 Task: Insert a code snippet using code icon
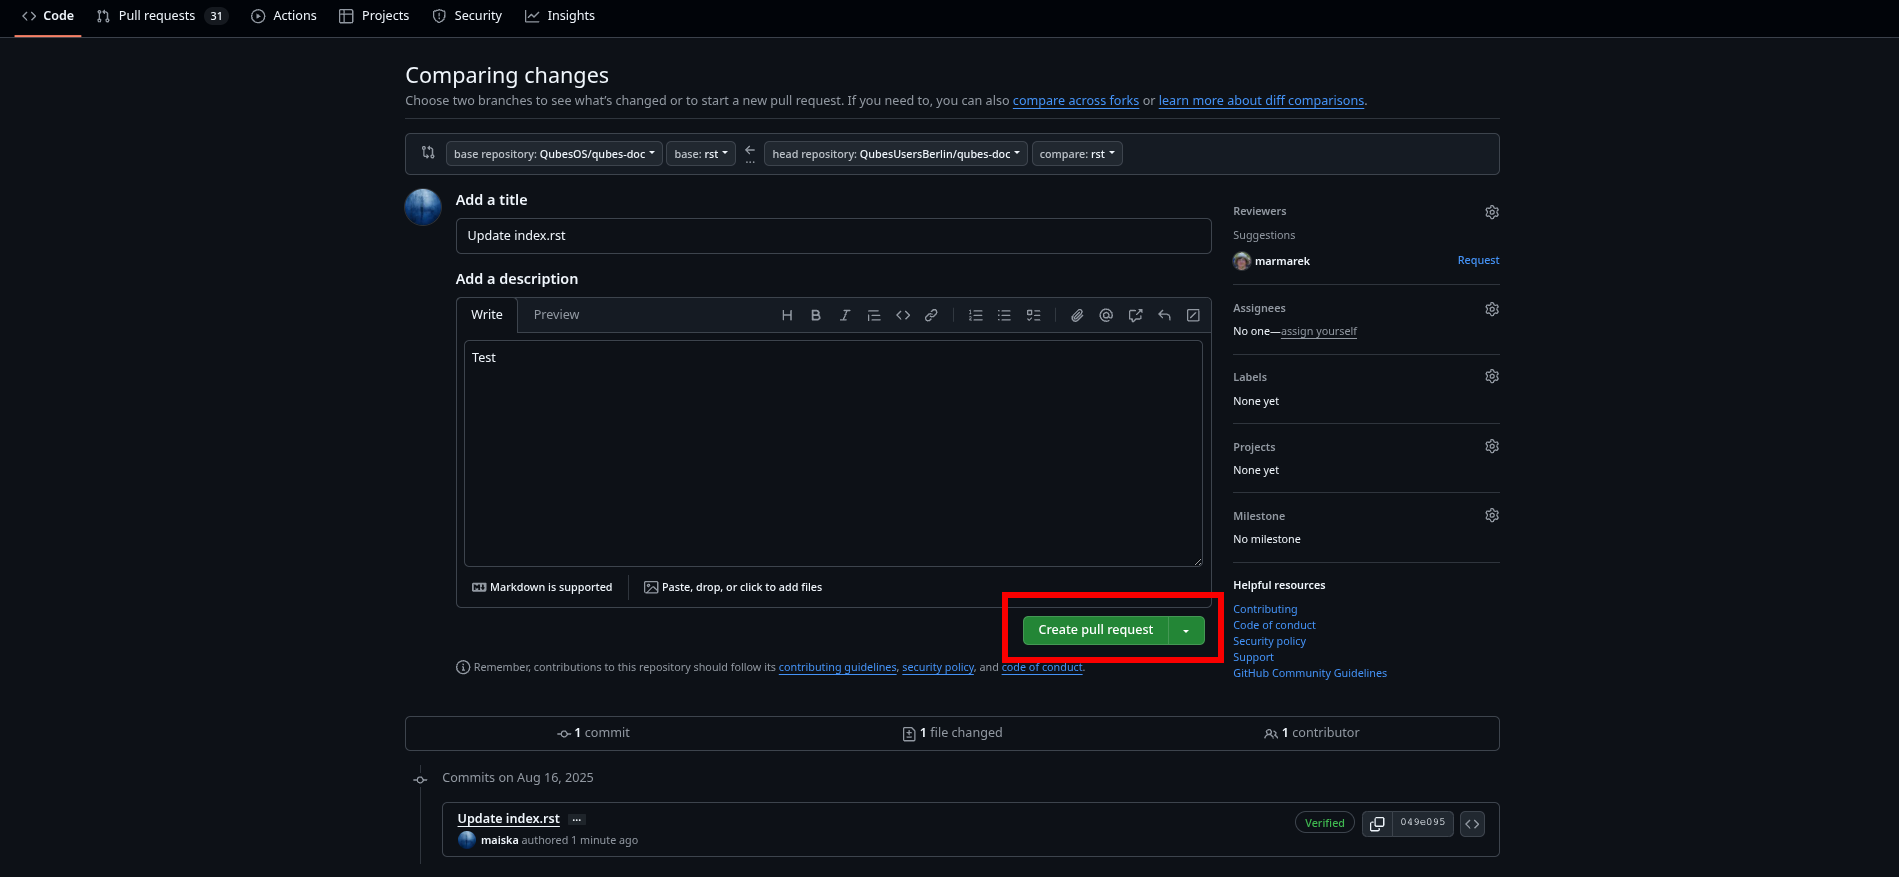pyautogui.click(x=903, y=315)
